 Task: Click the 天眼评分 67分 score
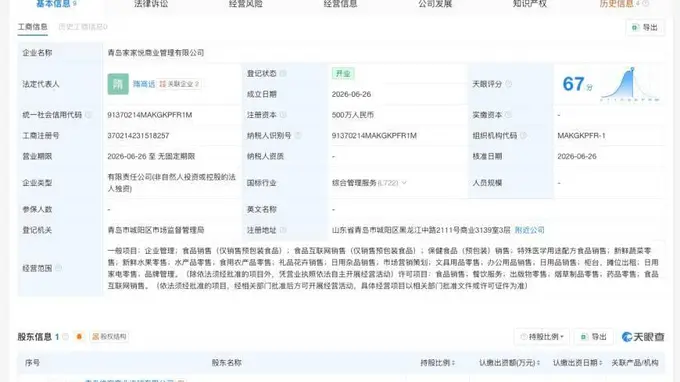[577, 84]
